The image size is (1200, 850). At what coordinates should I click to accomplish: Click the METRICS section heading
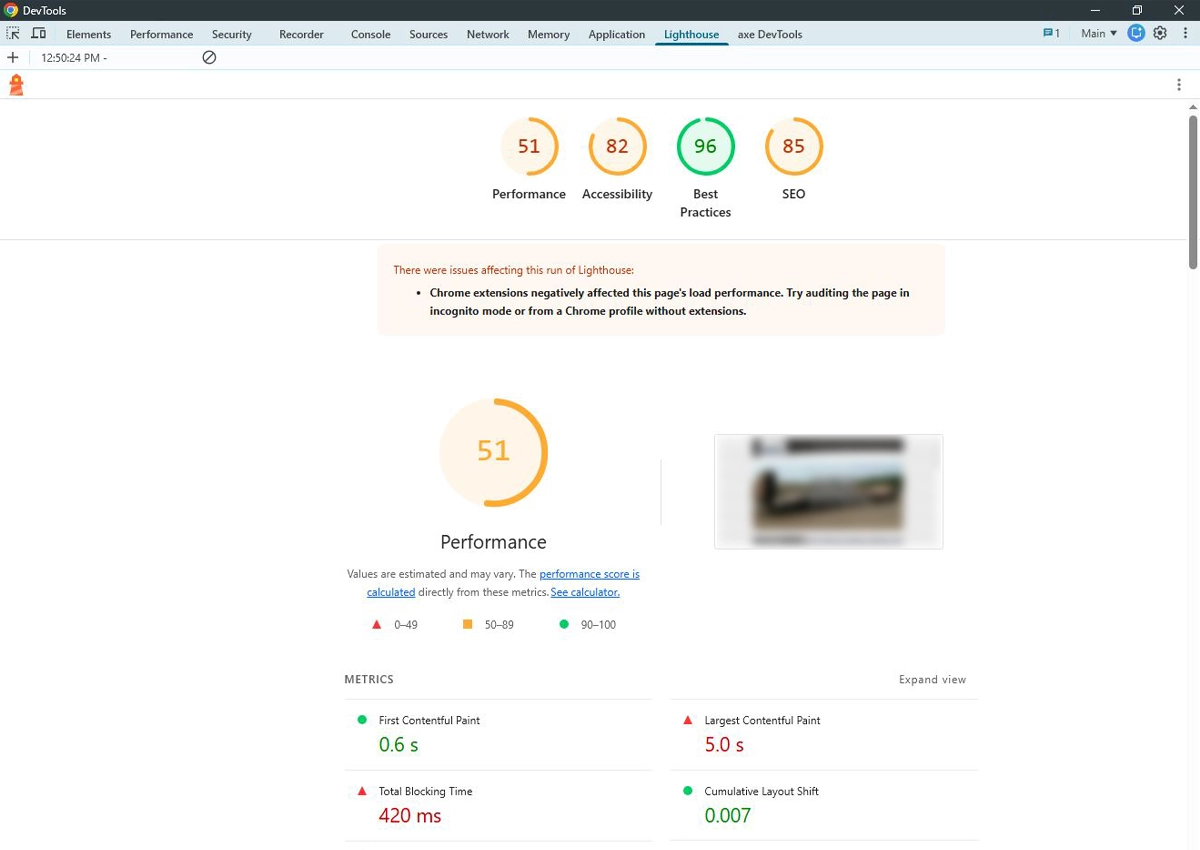[369, 679]
